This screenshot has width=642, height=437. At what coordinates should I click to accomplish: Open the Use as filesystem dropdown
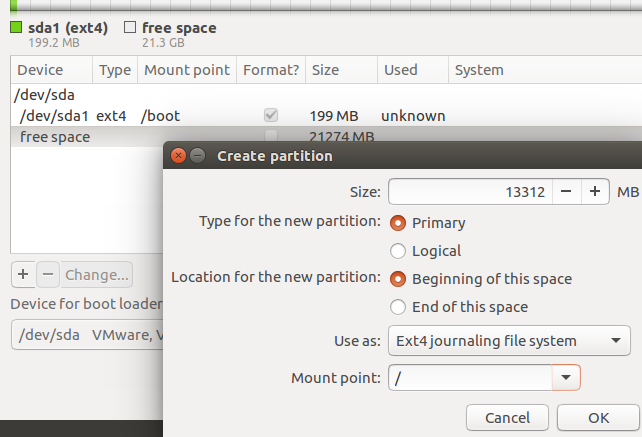point(509,341)
